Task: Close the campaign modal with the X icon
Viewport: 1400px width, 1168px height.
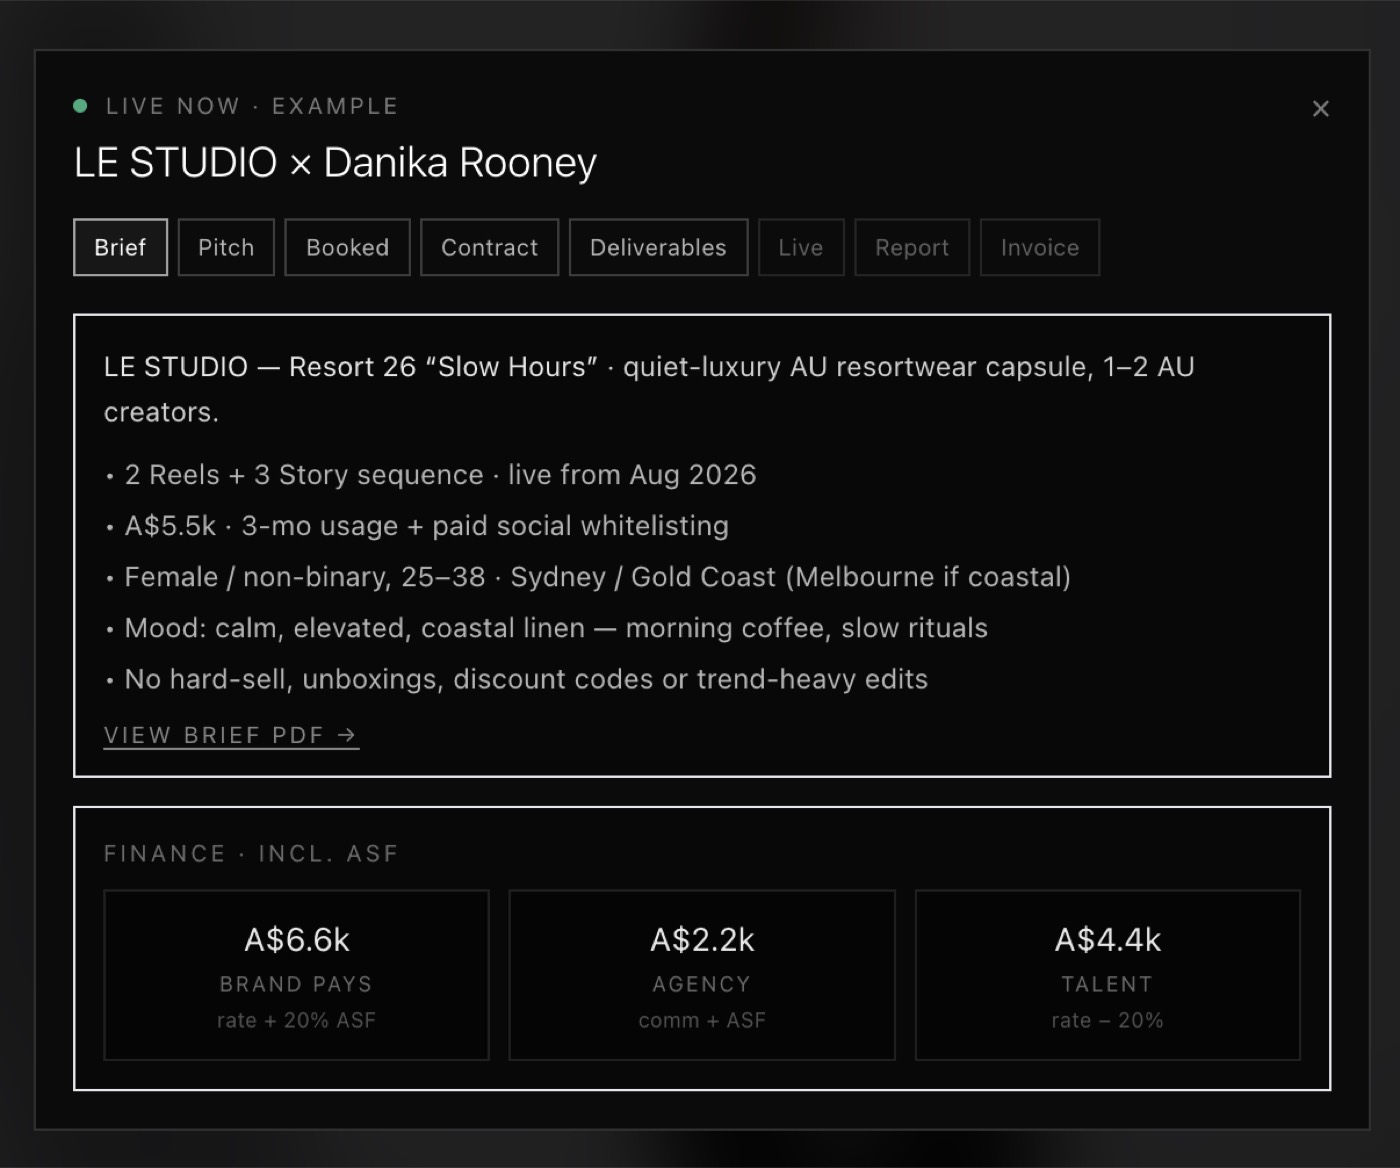Action: (x=1320, y=108)
